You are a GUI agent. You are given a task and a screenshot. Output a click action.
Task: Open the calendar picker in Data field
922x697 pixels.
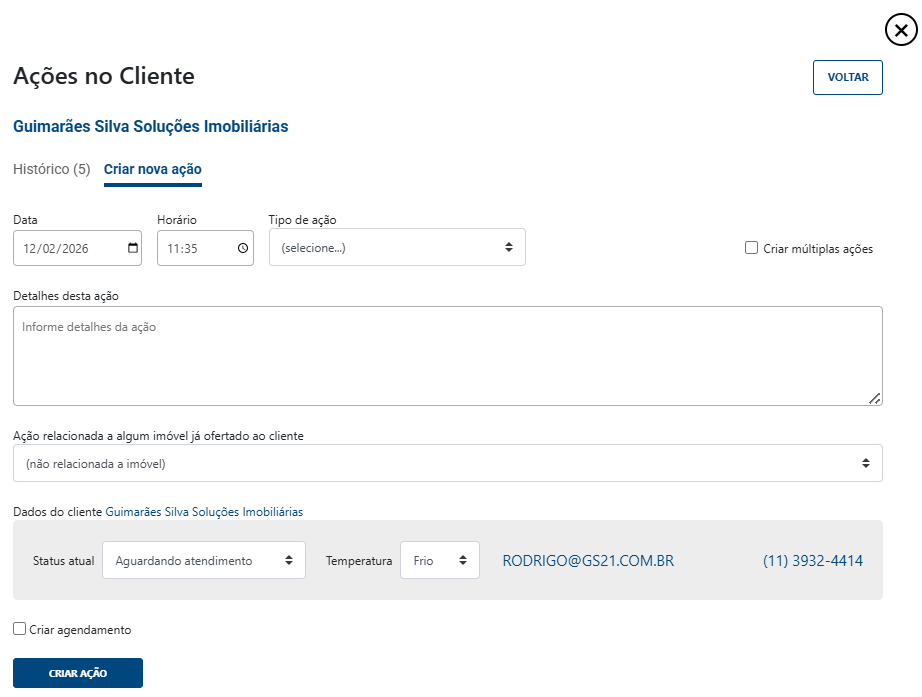[133, 248]
